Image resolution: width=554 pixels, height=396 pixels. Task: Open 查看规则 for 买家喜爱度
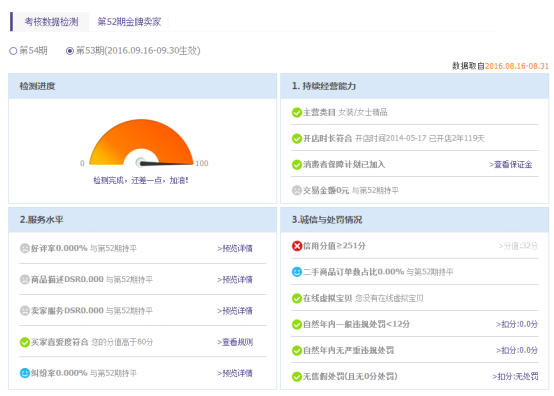click(x=235, y=342)
